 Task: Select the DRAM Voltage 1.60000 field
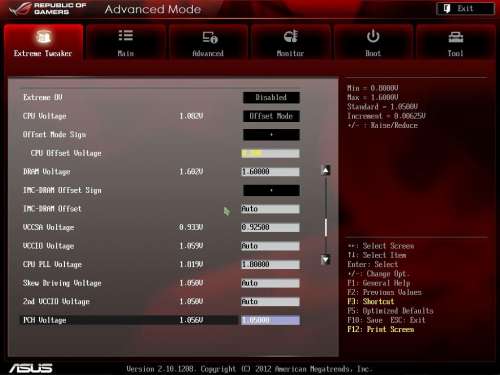click(x=270, y=172)
